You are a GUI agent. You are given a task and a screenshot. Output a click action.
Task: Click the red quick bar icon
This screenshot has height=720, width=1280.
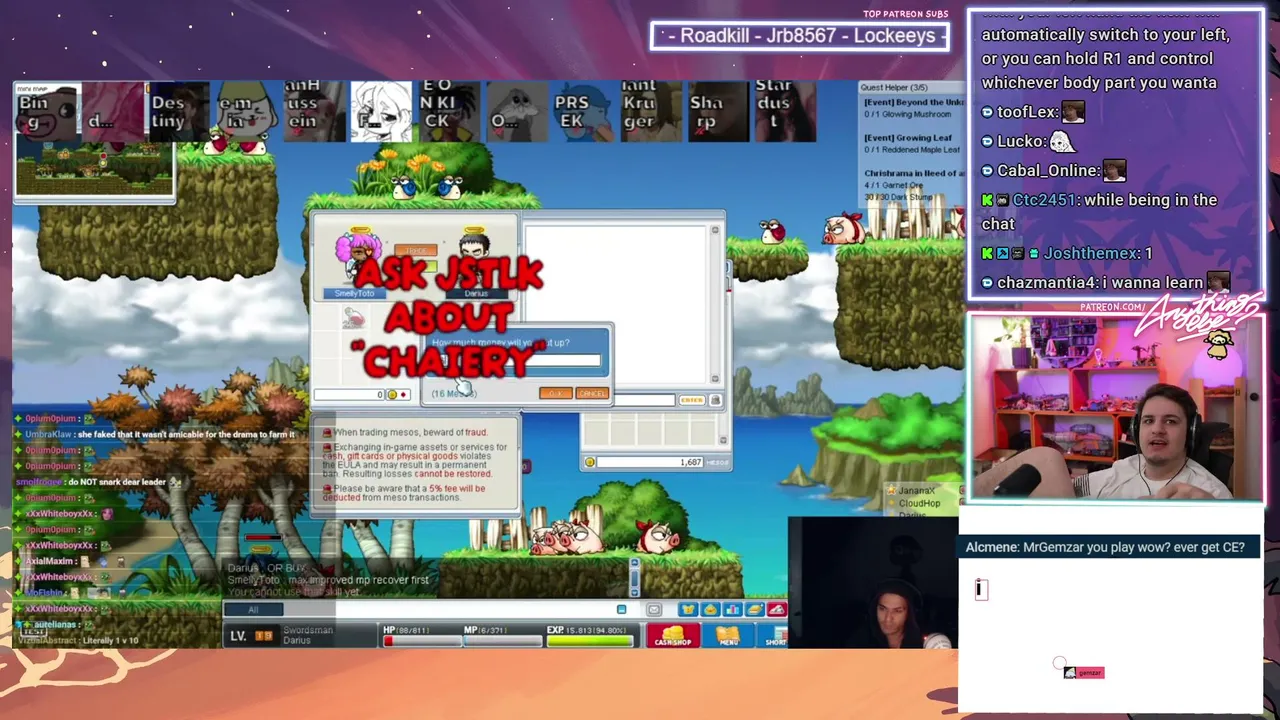777,610
